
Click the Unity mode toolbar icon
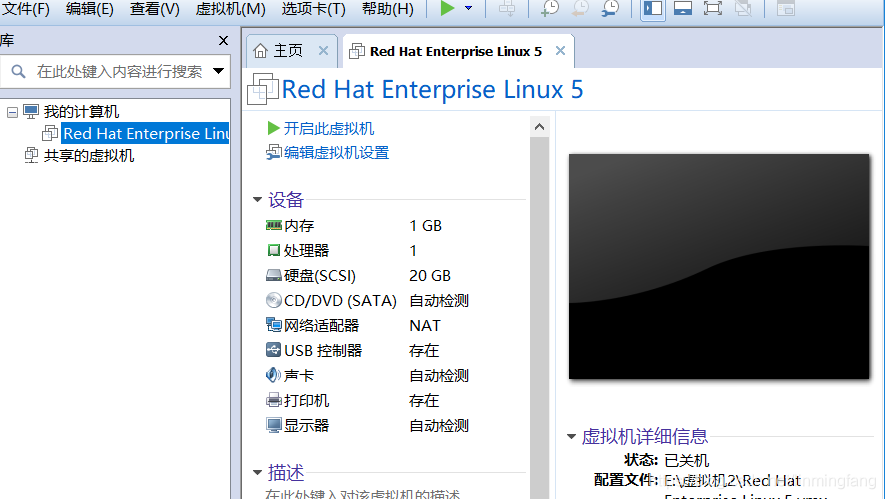click(x=743, y=8)
